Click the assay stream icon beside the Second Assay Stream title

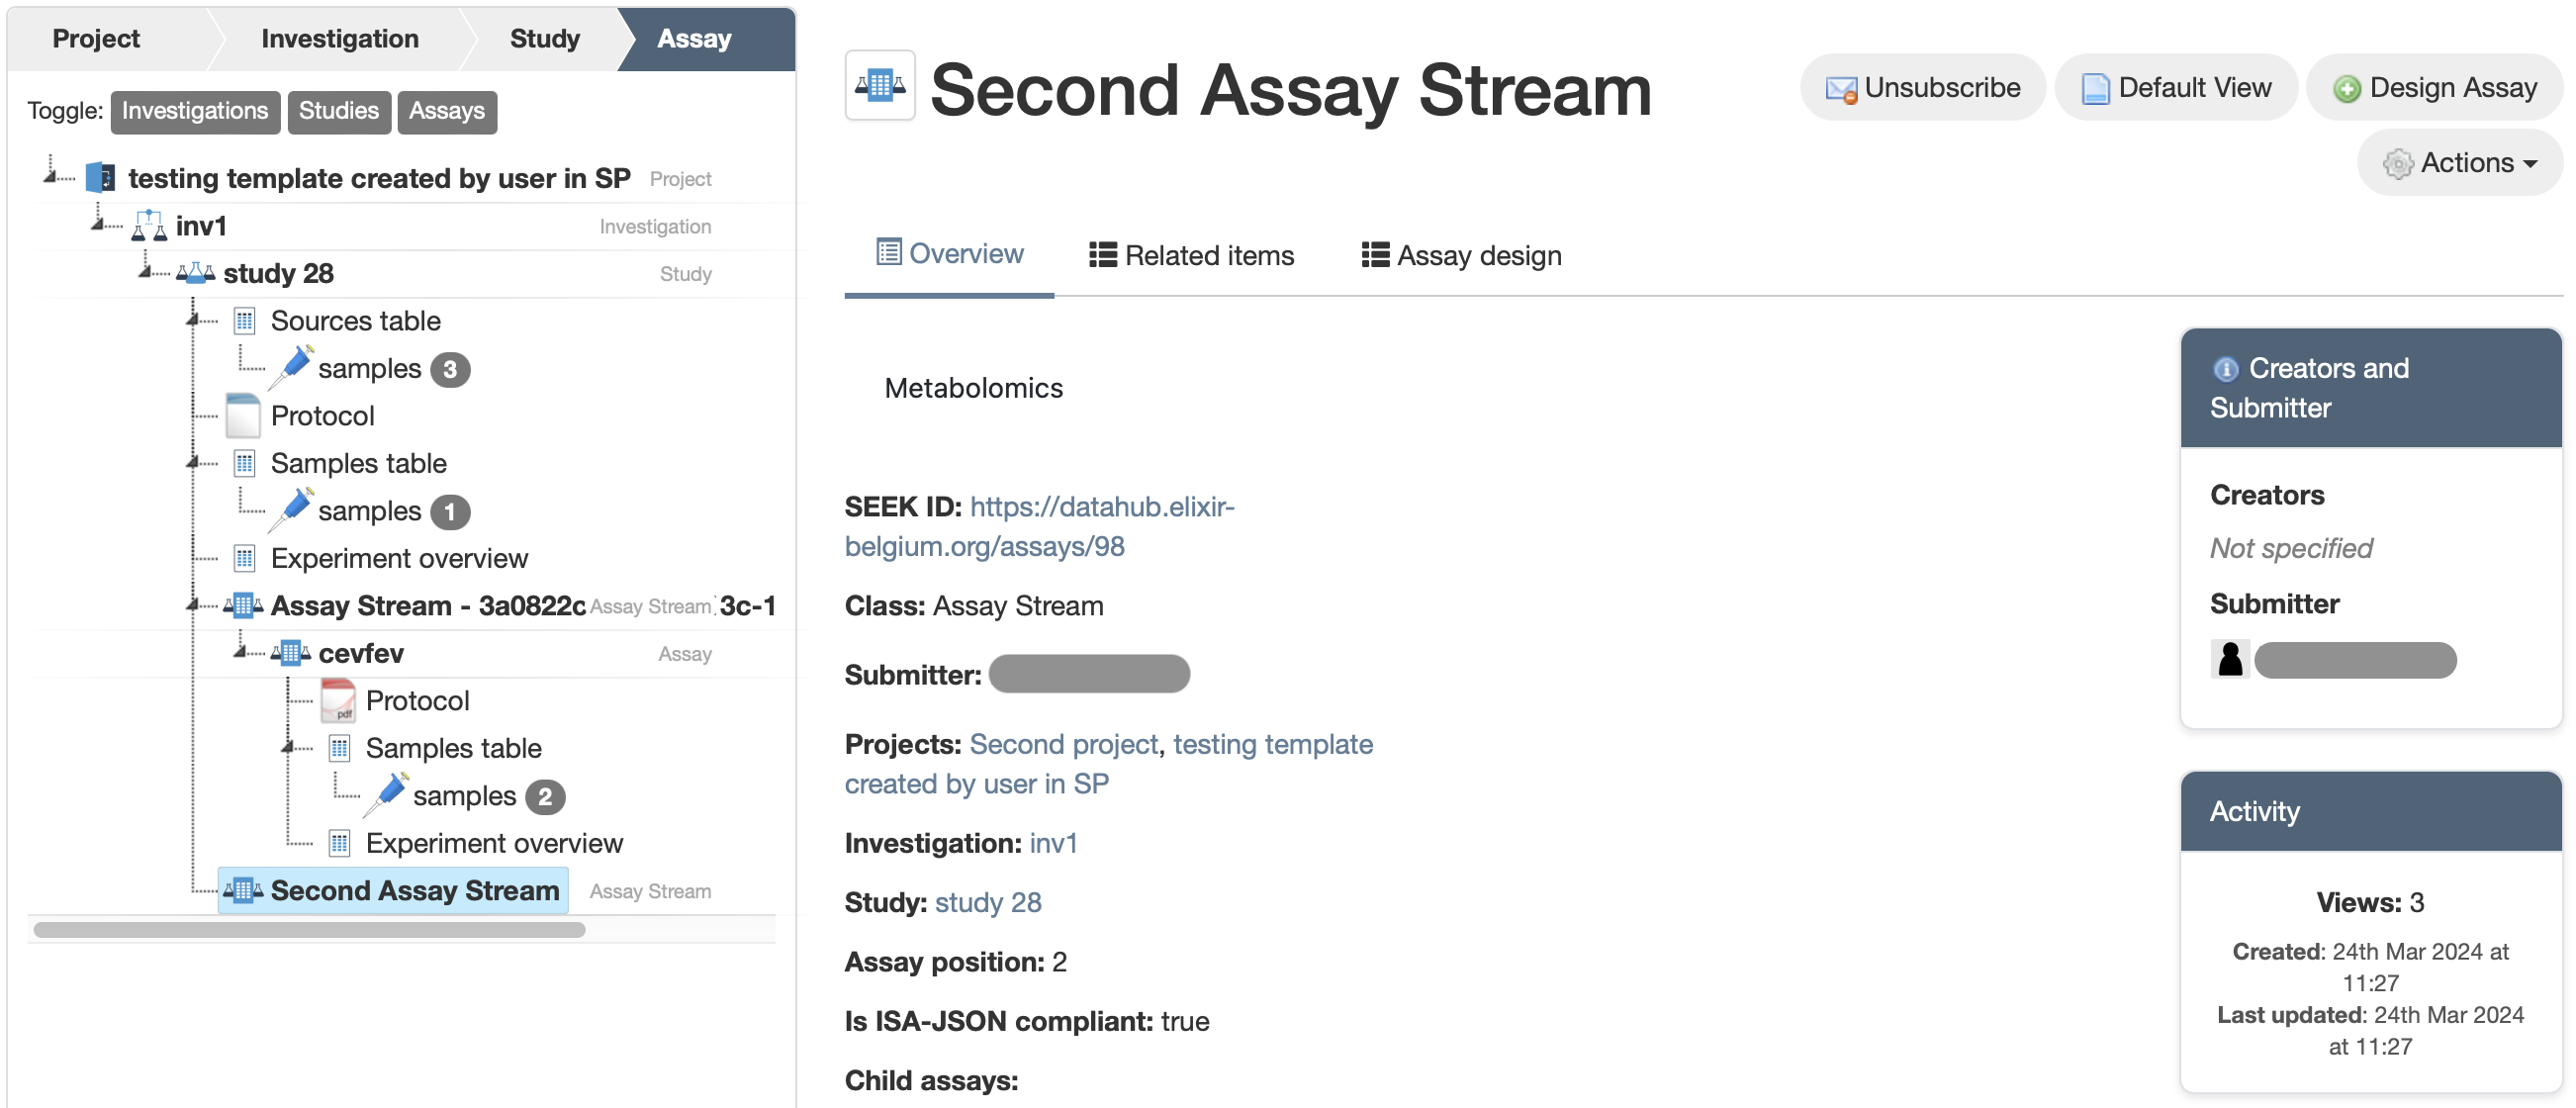(x=879, y=85)
